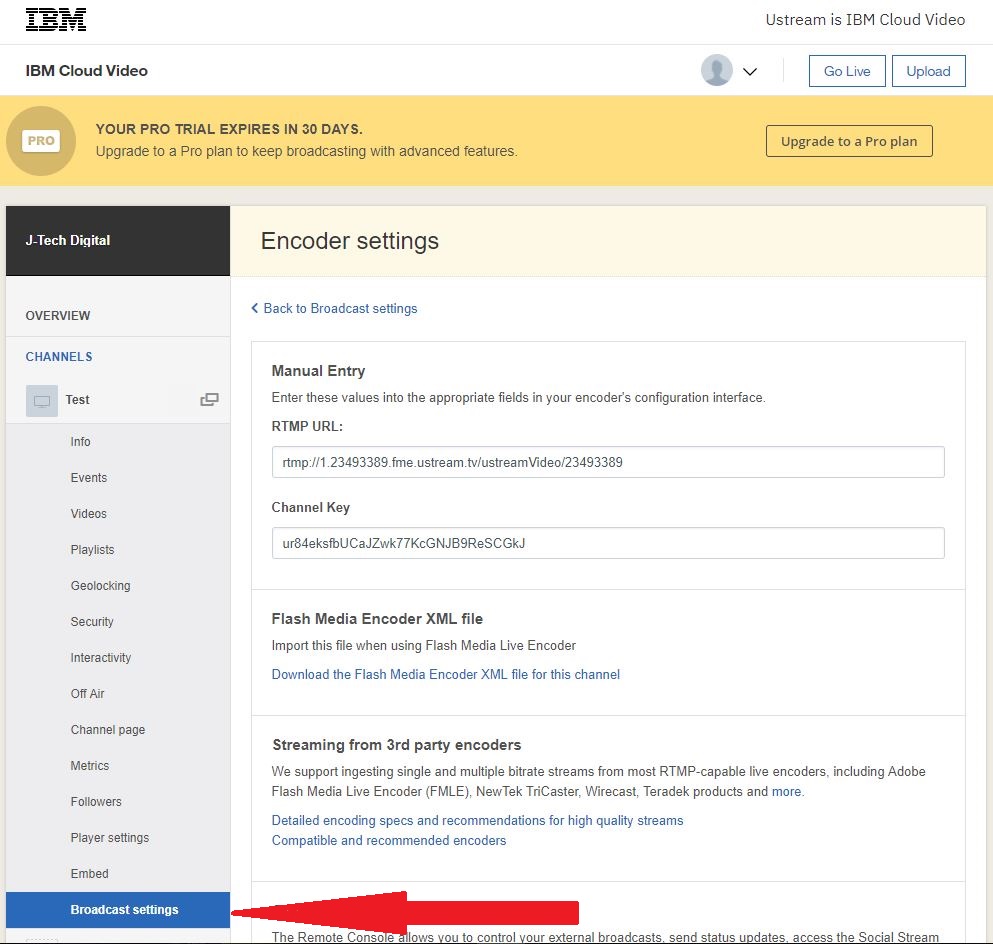Click the back chevron beside Broadcast settings
Image resolution: width=993 pixels, height=944 pixels.
pyautogui.click(x=255, y=308)
